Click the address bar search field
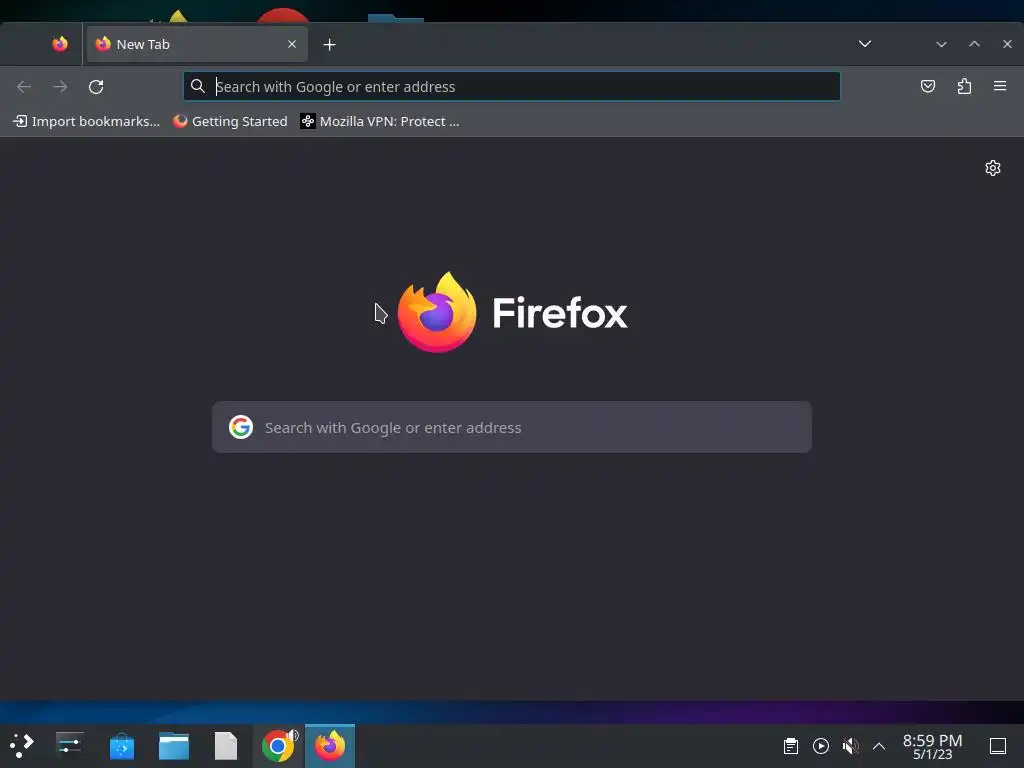Image resolution: width=1024 pixels, height=768 pixels. pos(511,86)
